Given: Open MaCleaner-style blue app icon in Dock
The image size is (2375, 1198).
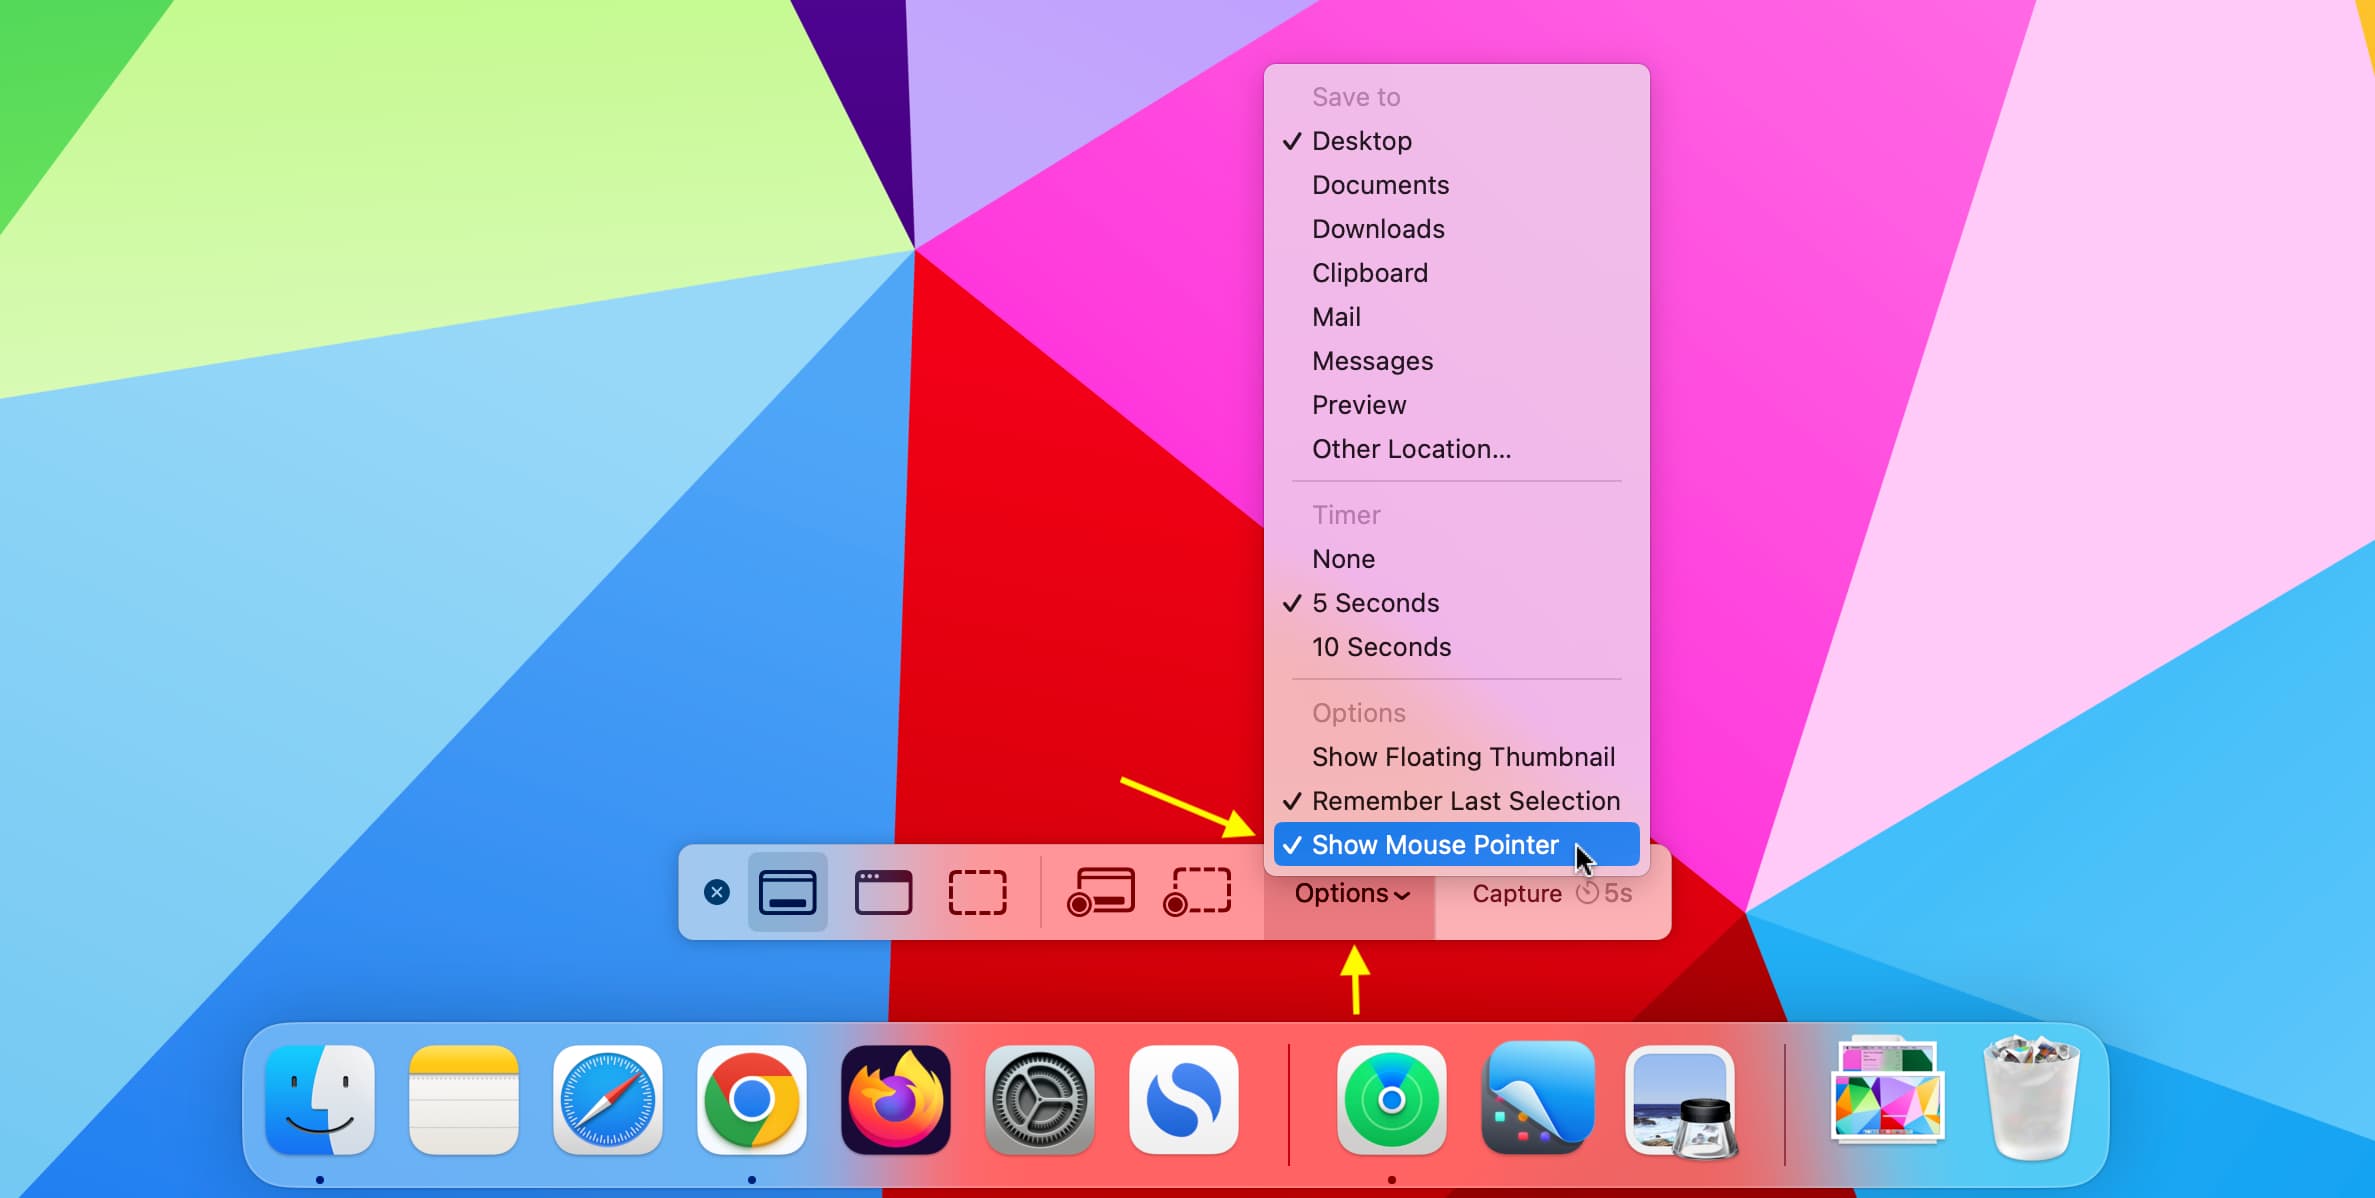Looking at the screenshot, I should click(x=1538, y=1098).
